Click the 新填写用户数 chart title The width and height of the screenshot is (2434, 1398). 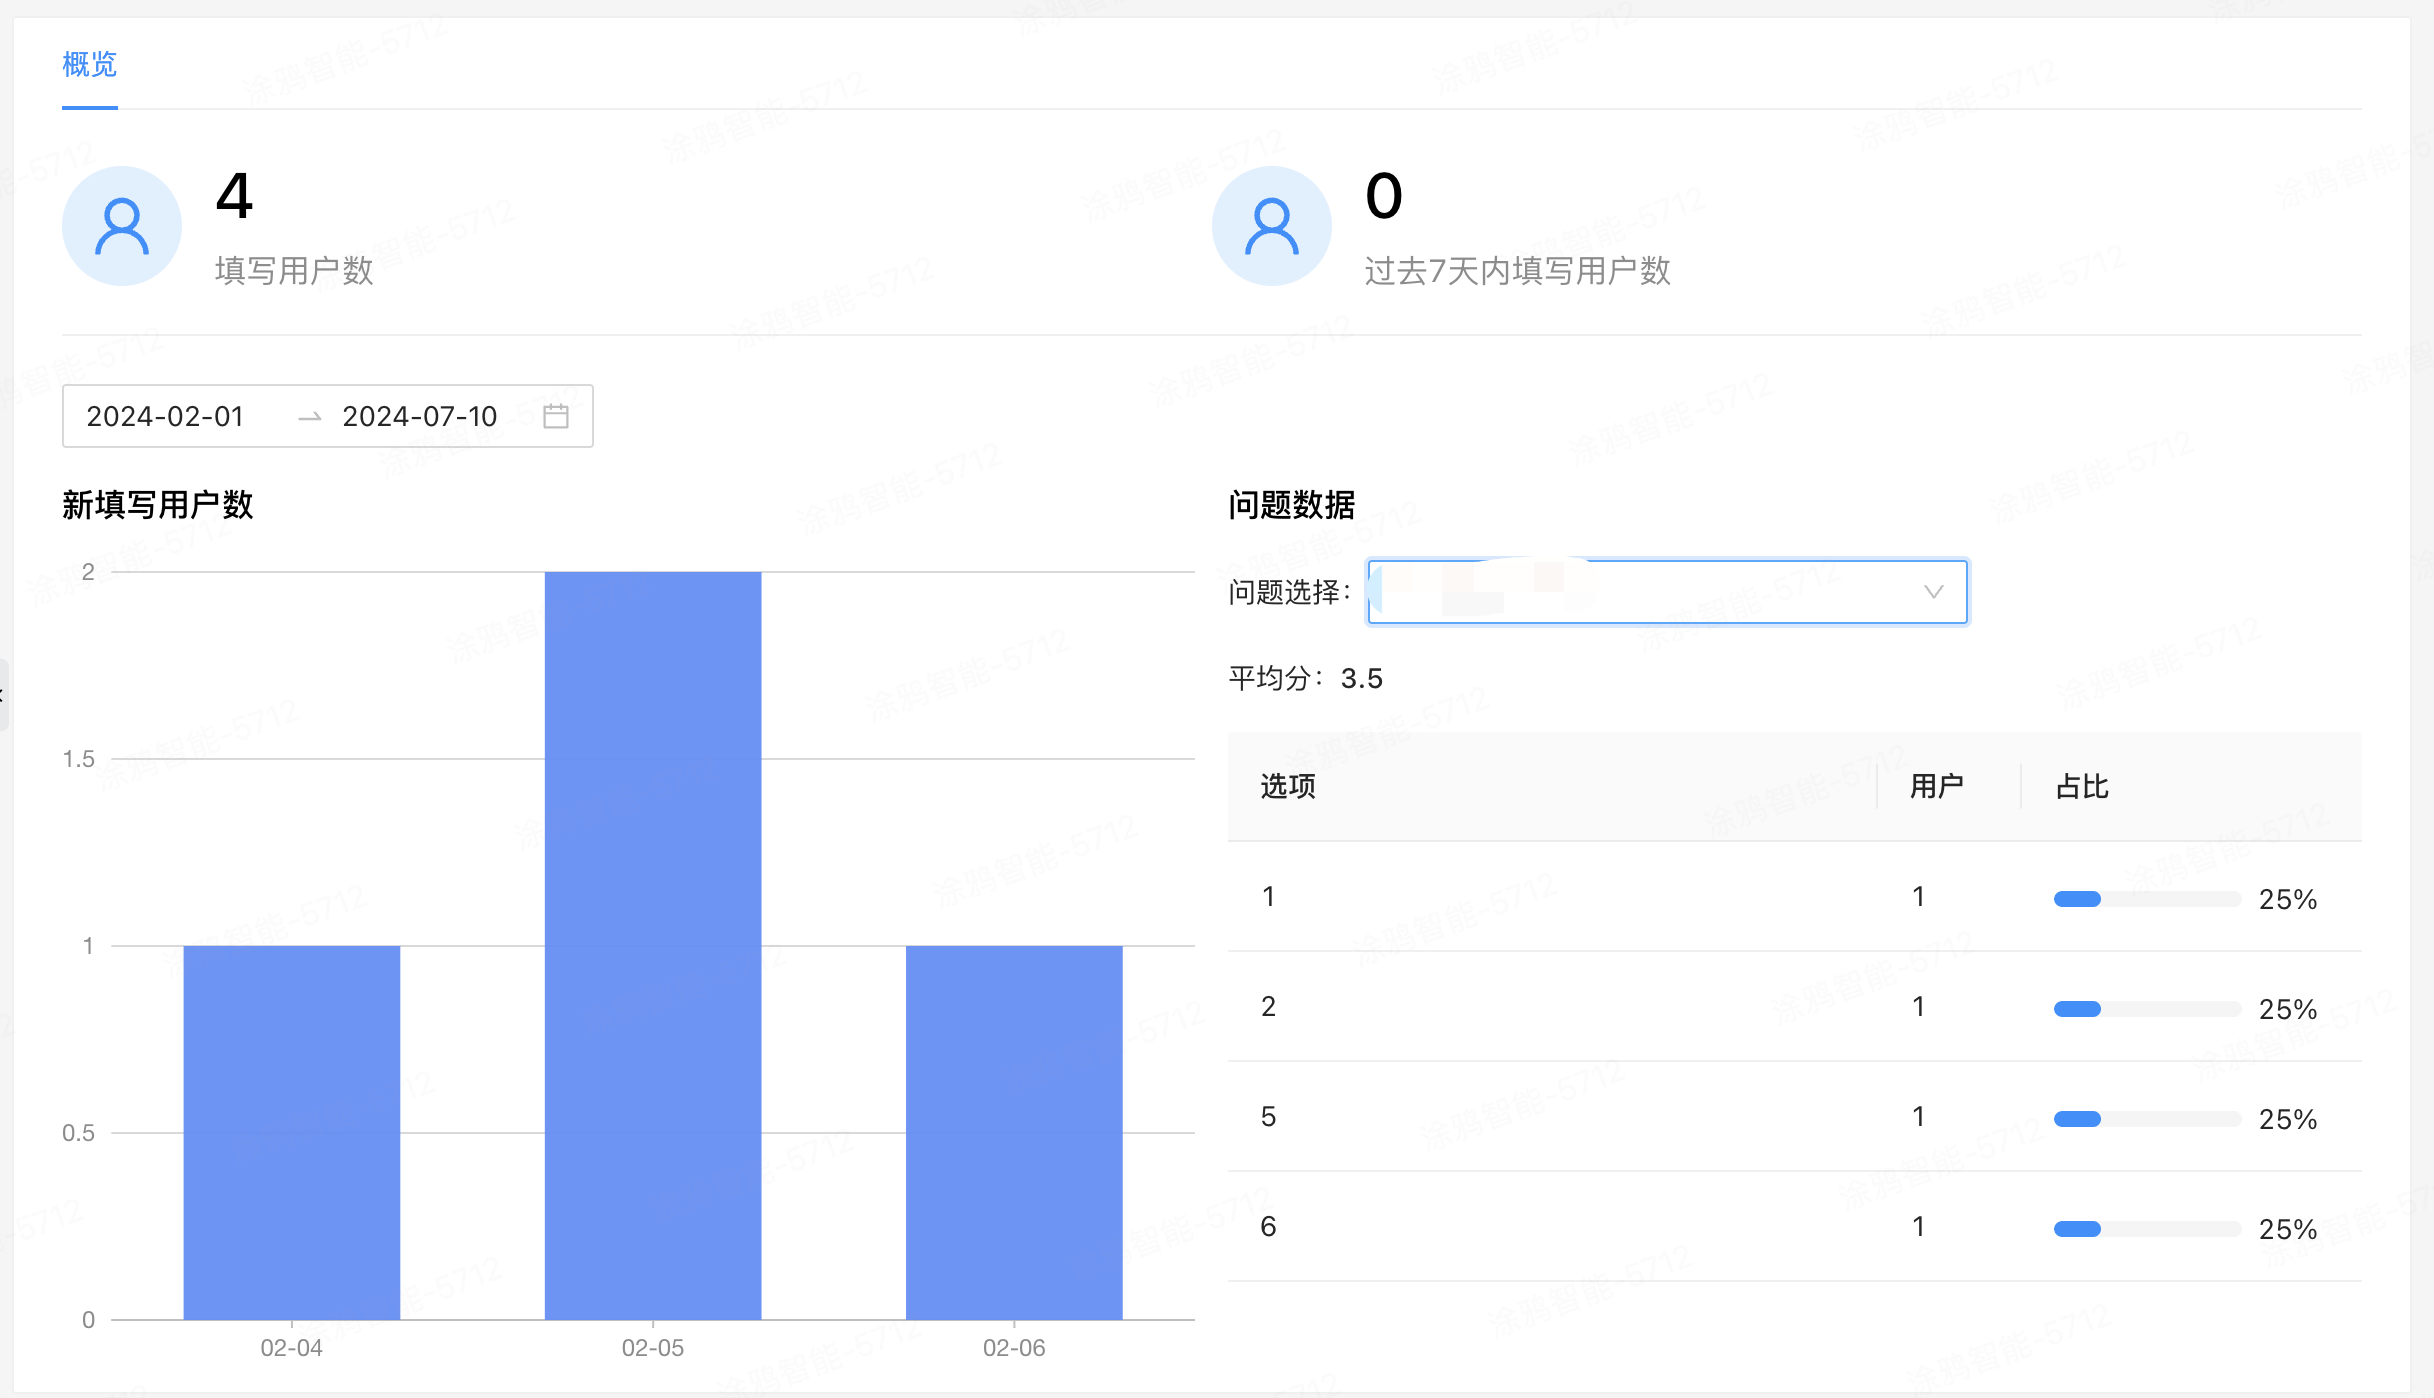[x=157, y=505]
